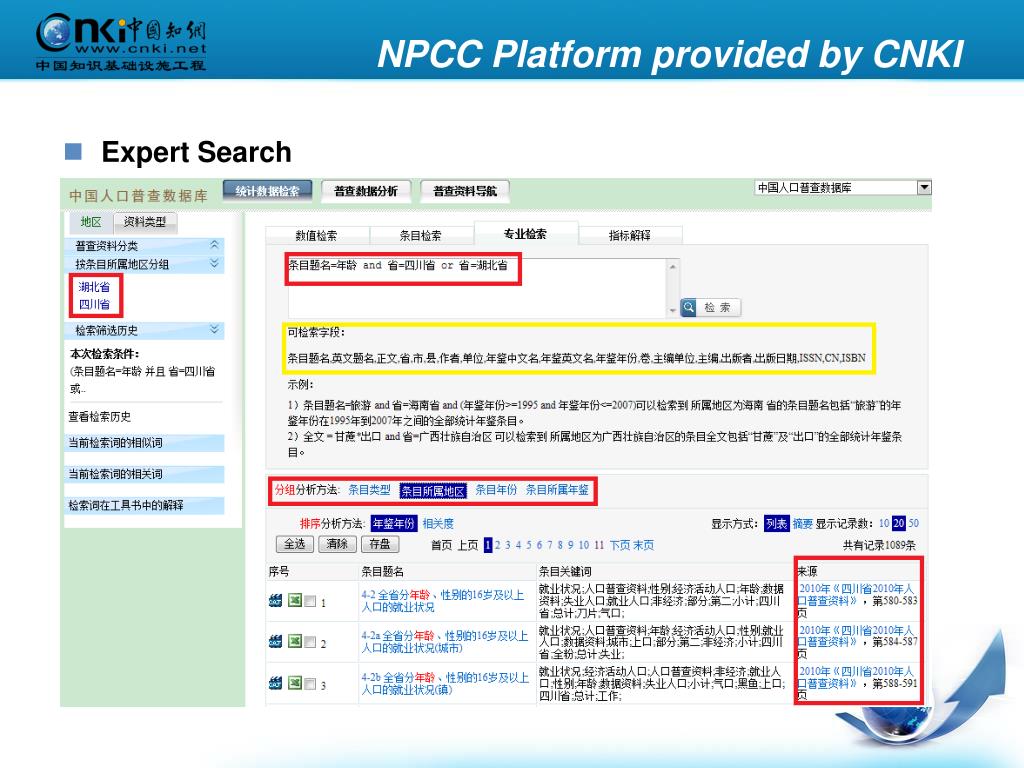
Task: Click the chart icon in result row 1
Action: pos(276,601)
